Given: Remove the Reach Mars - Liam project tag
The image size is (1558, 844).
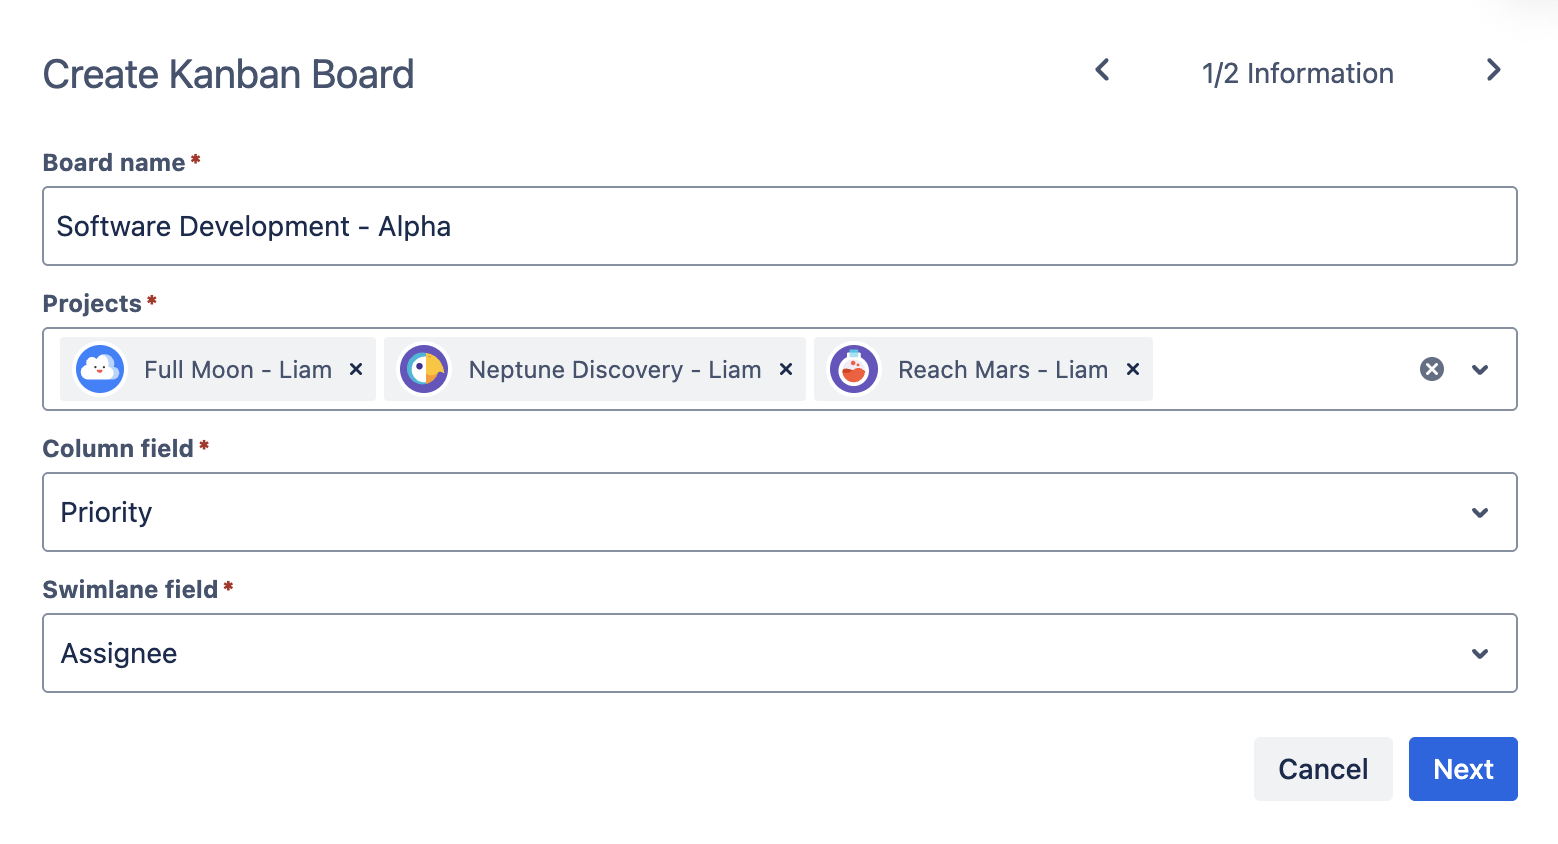Looking at the screenshot, I should coord(1133,369).
